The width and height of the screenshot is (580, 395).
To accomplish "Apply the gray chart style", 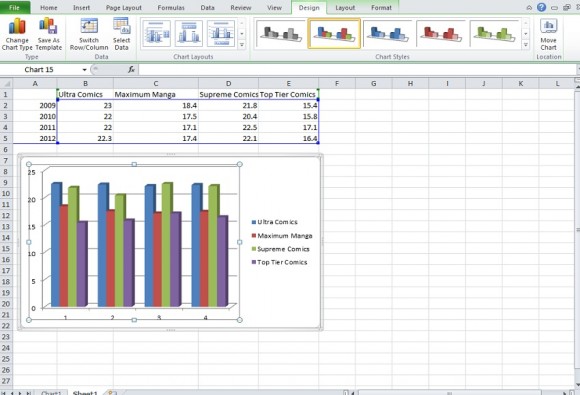I will 280,34.
